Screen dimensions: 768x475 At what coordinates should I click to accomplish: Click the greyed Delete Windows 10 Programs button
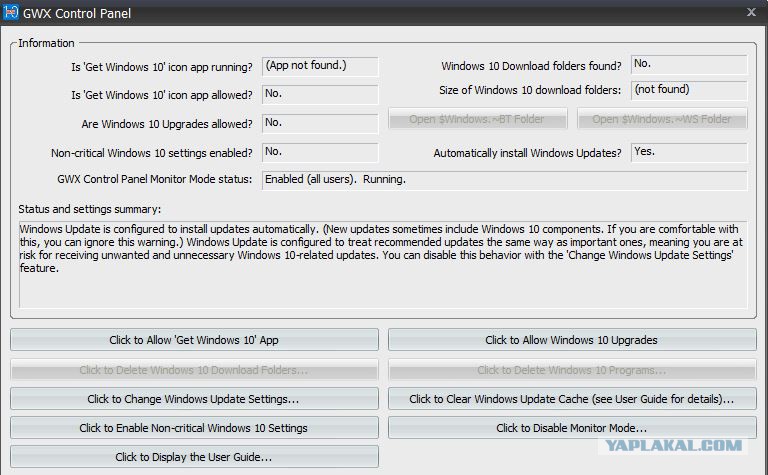[572, 370]
